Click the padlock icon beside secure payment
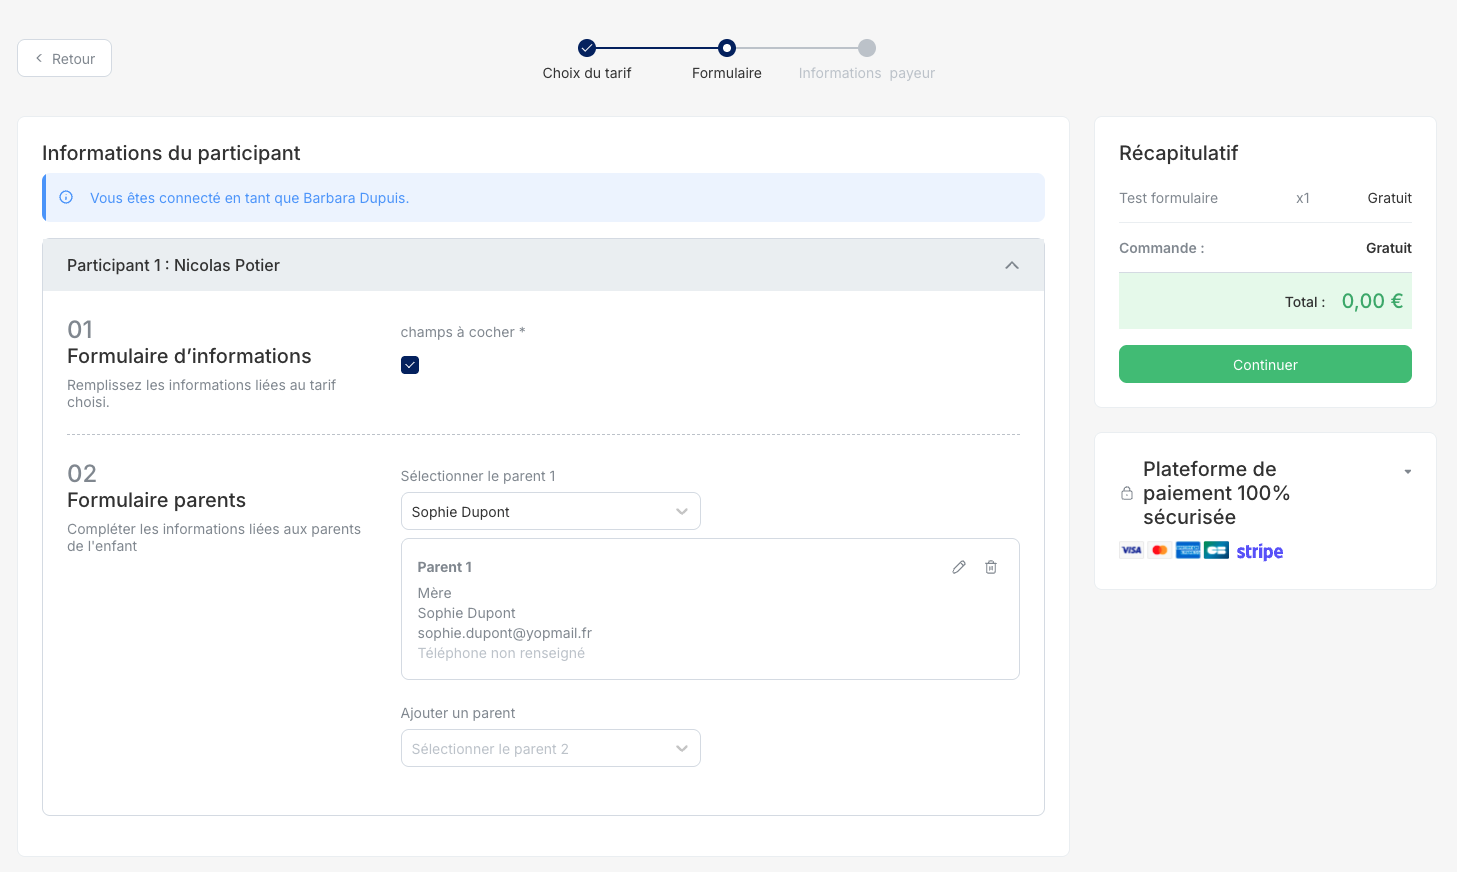Screen dimensions: 1457x872 pos(1127,493)
